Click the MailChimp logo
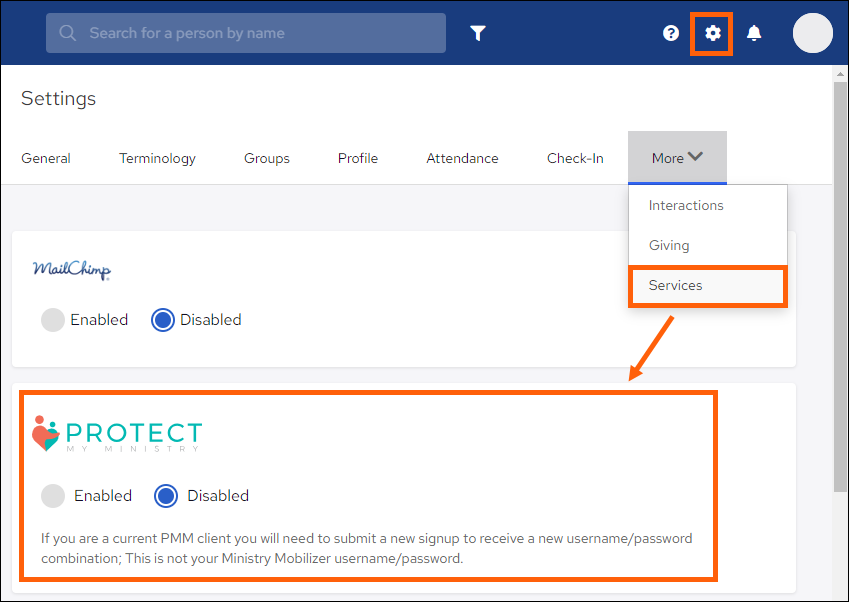This screenshot has height=602, width=849. [71, 269]
